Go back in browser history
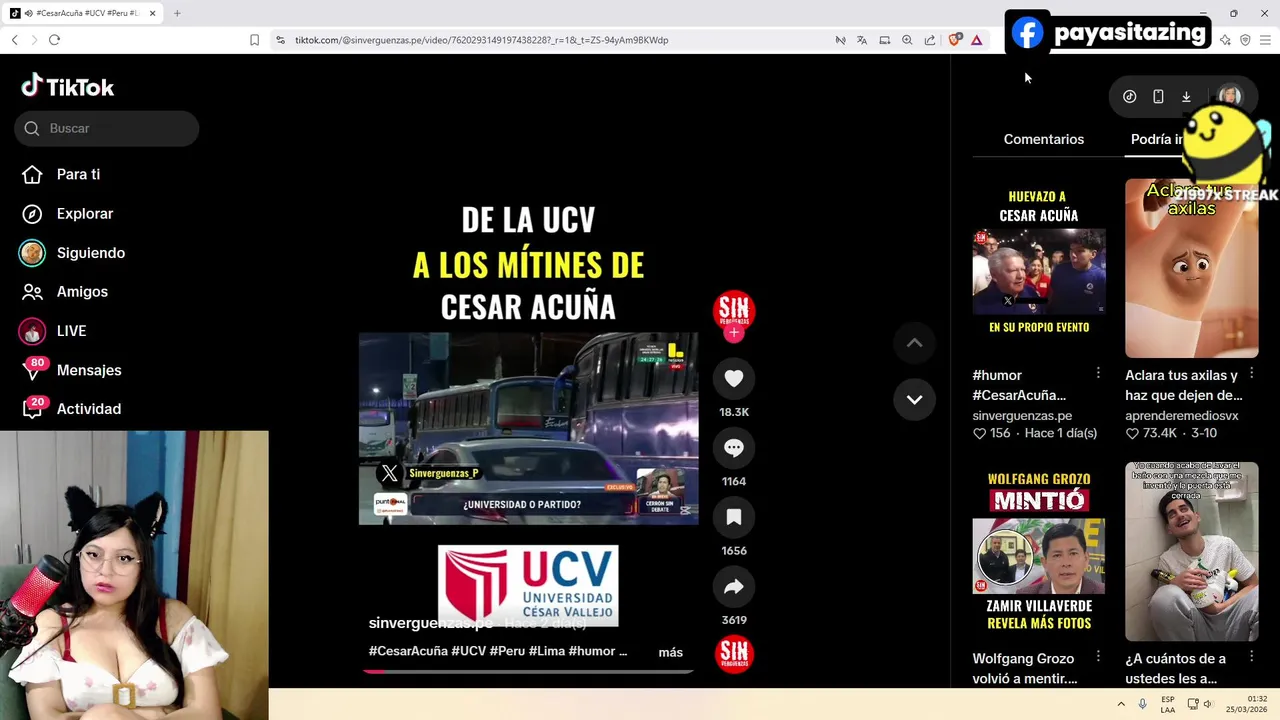Viewport: 1280px width, 720px height. pos(14,40)
